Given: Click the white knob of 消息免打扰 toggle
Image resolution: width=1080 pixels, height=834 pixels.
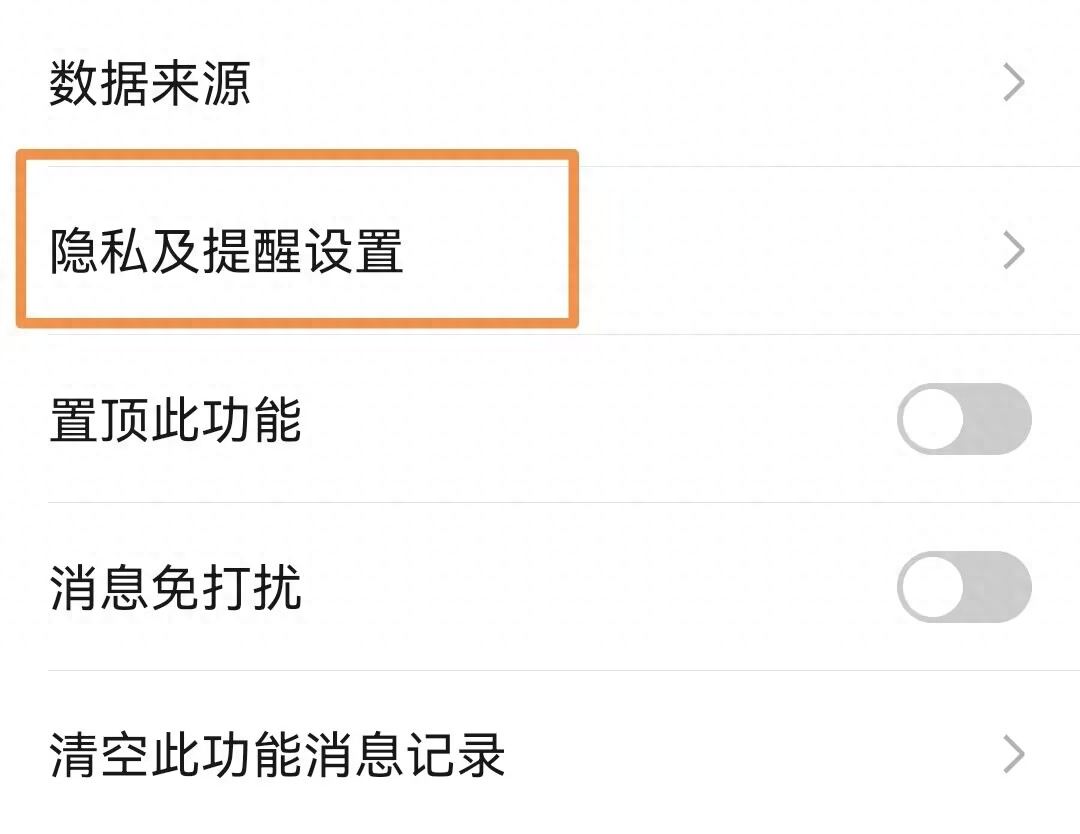Looking at the screenshot, I should tap(932, 587).
